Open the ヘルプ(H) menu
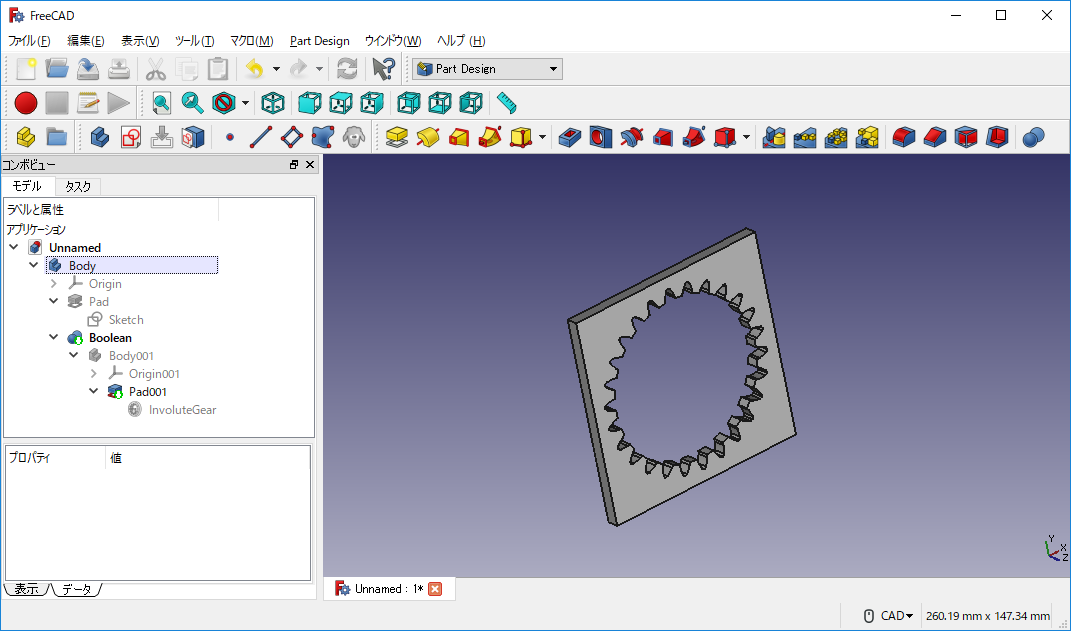The height and width of the screenshot is (631, 1071). [461, 41]
